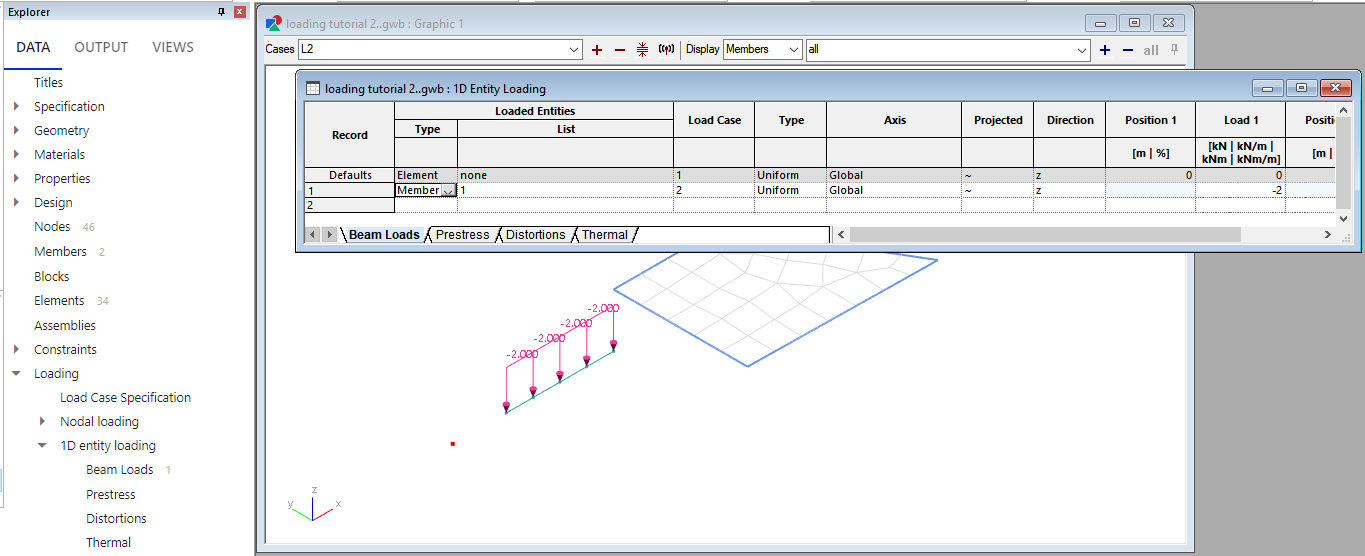Select Assemblies item in Explorer tree
The height and width of the screenshot is (556, 1365).
[65, 325]
